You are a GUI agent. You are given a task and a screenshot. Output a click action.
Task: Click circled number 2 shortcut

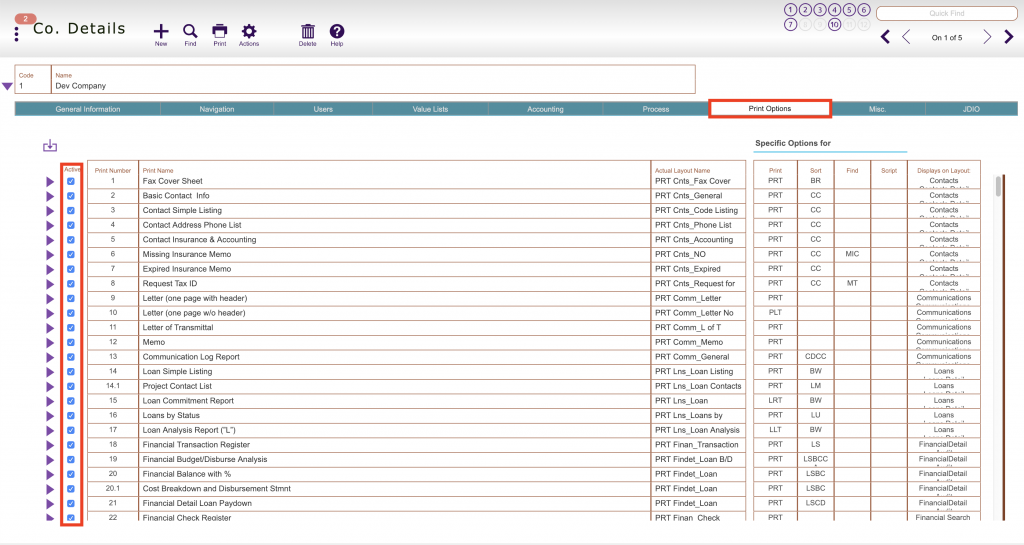[x=805, y=10]
